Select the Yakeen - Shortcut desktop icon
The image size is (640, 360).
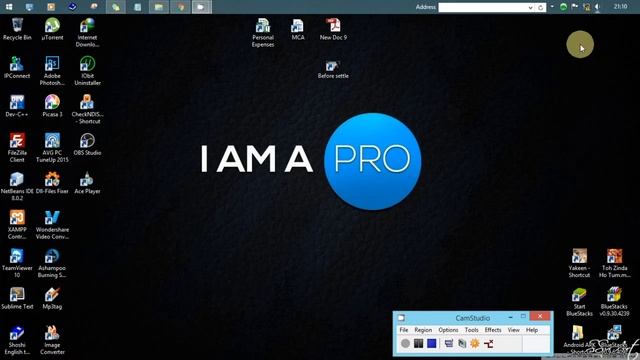pos(579,263)
